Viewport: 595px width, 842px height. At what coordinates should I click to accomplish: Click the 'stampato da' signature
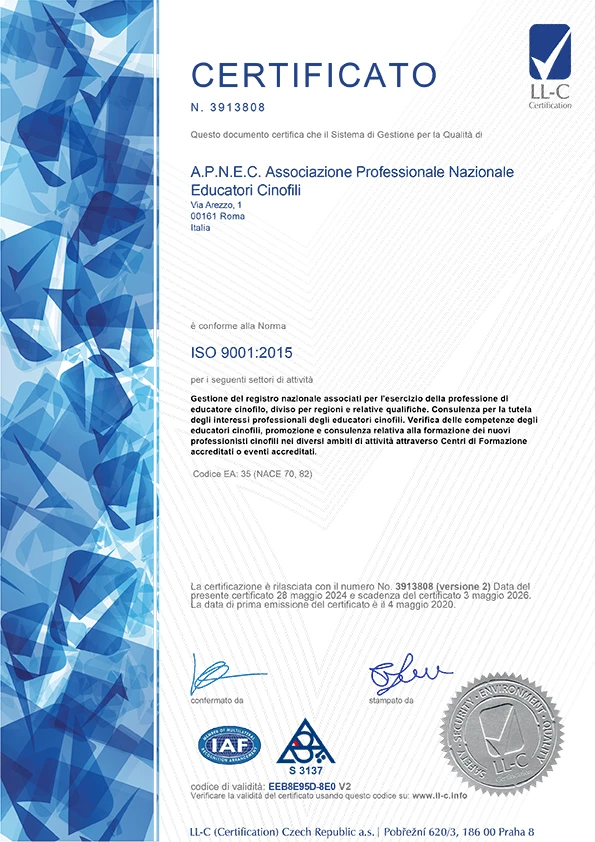tap(410, 673)
